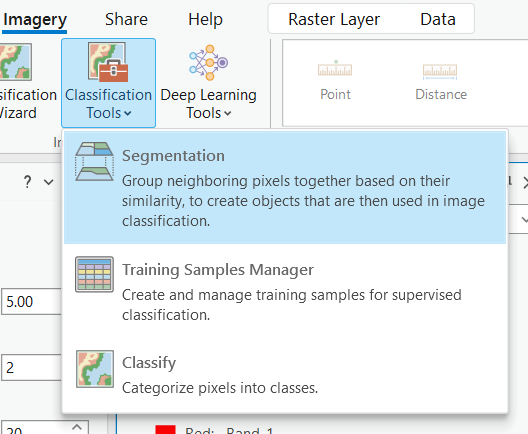Open the Data contextual tab
This screenshot has width=528, height=434.
click(438, 19)
